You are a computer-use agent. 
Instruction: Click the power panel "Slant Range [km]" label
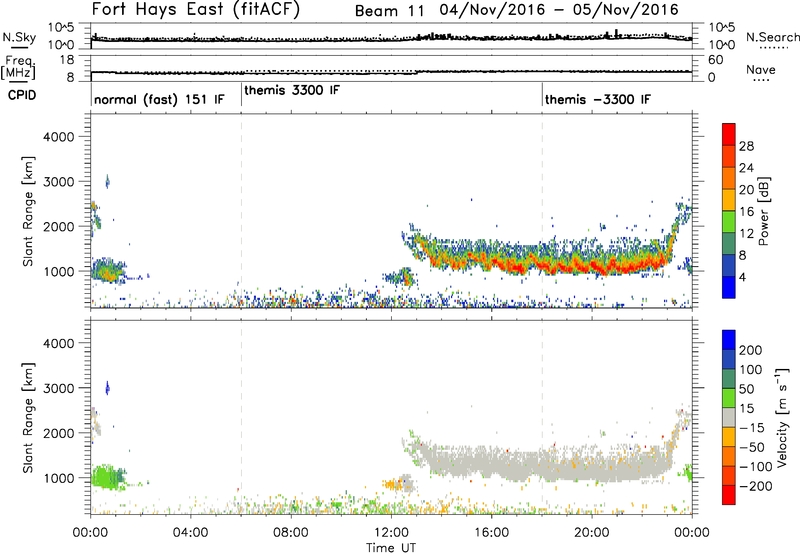28,211
